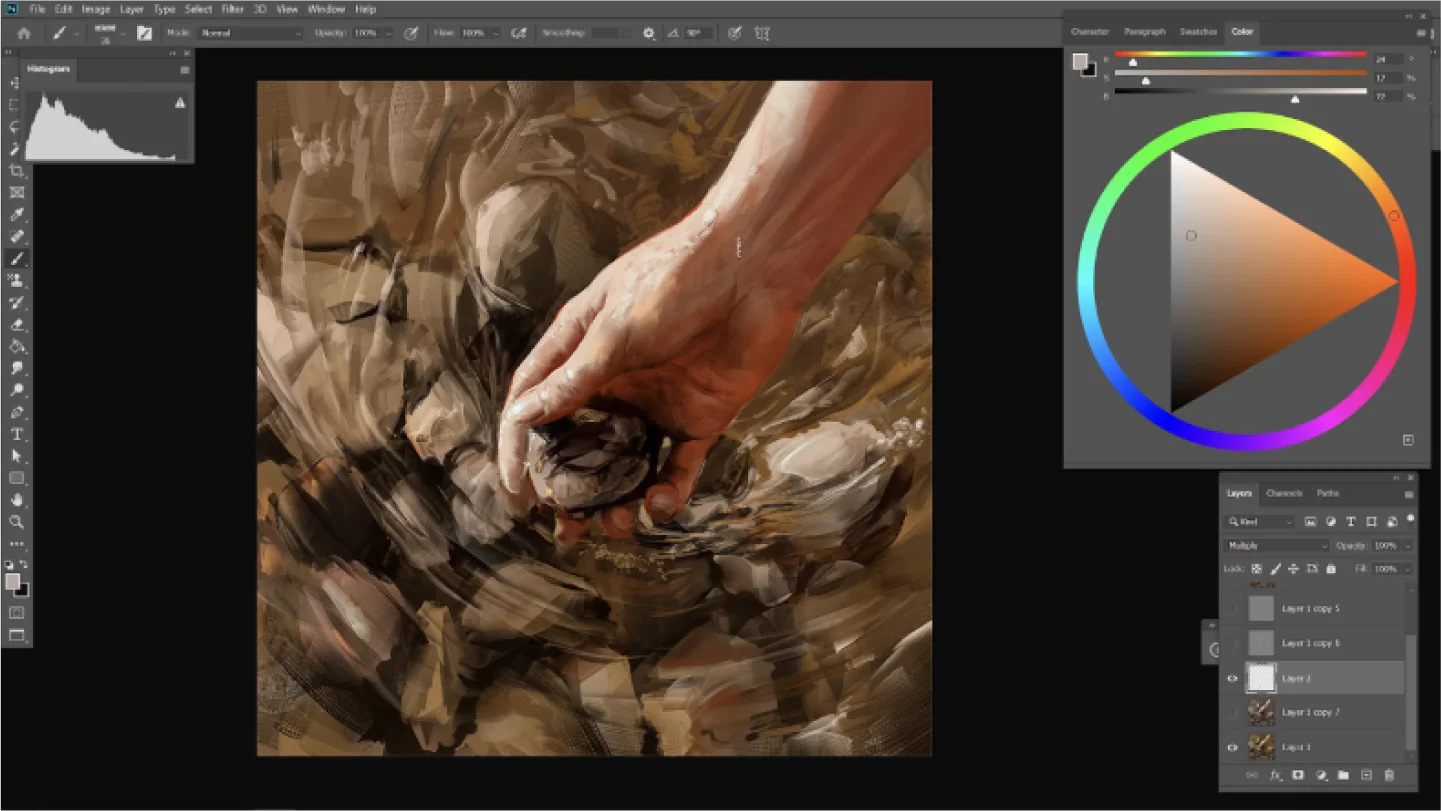Click the trash icon to delete layer
The width and height of the screenshot is (1441, 811).
1389,775
